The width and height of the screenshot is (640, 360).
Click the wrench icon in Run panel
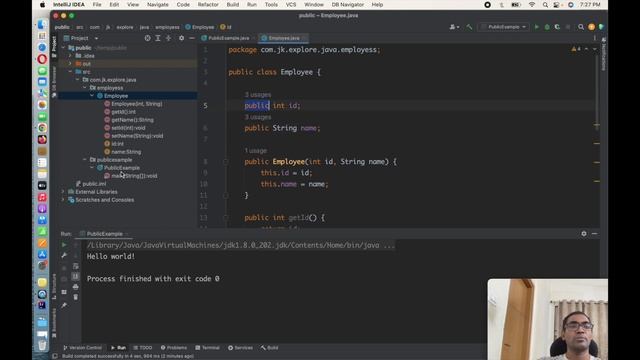pos(64,256)
